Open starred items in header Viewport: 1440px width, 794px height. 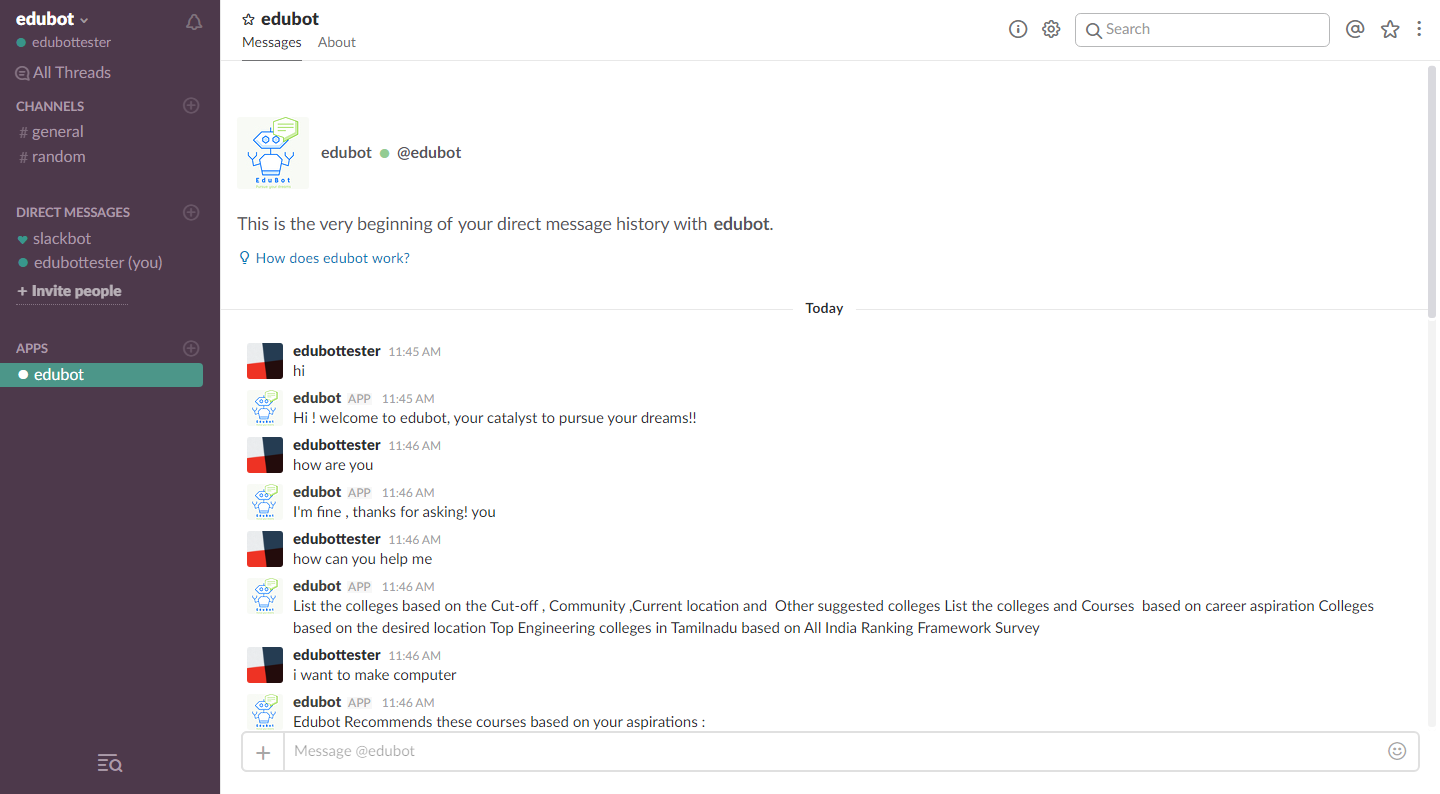(1390, 29)
